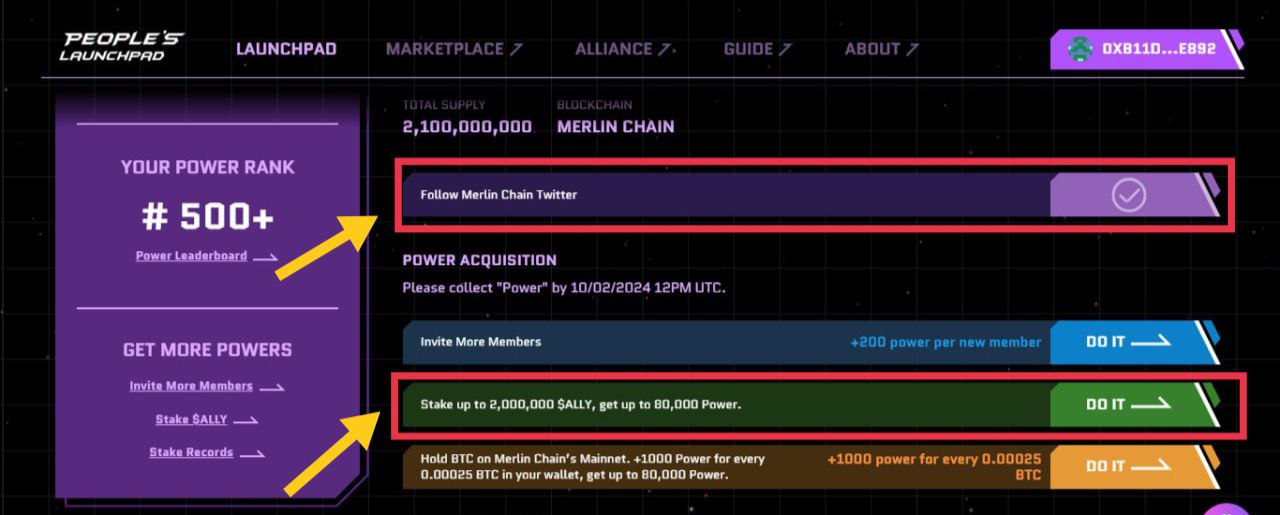The width and height of the screenshot is (1280, 515).
Task: Click the Invite More Members sidebar link
Action: click(x=191, y=386)
